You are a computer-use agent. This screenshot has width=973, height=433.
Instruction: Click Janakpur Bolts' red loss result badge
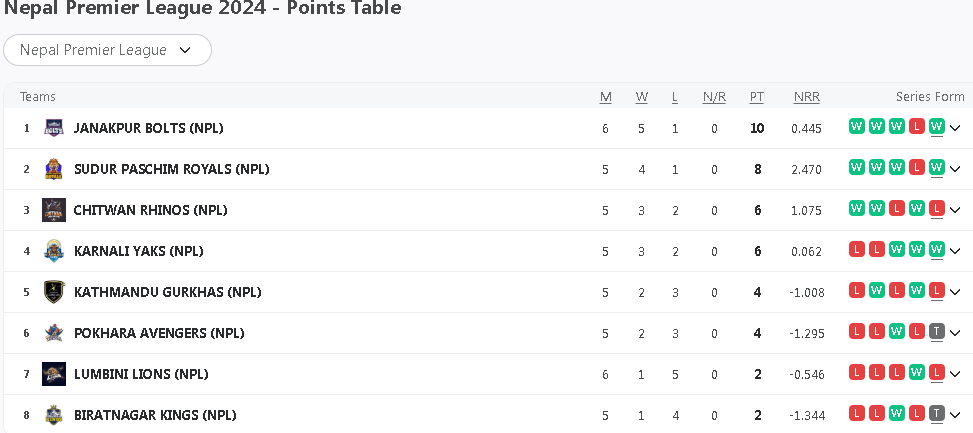point(916,126)
